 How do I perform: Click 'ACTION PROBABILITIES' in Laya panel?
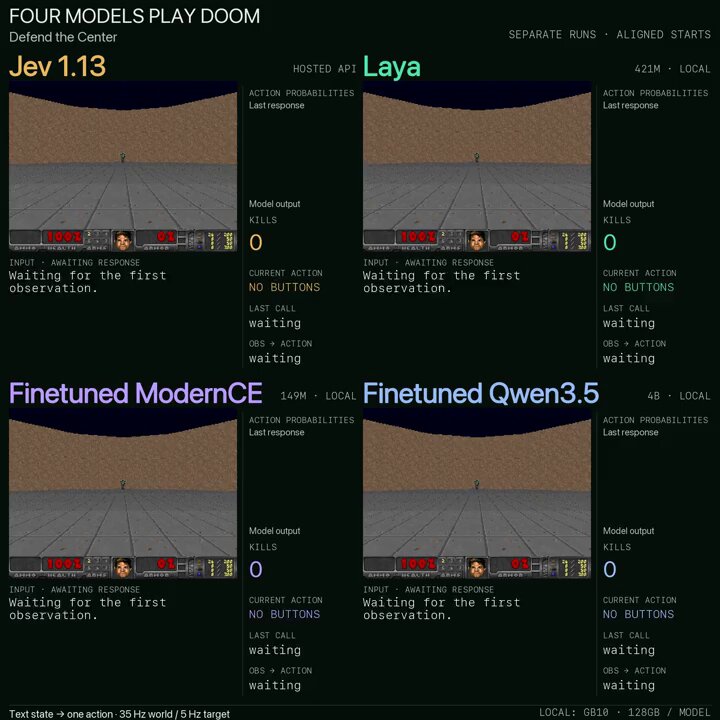click(656, 93)
